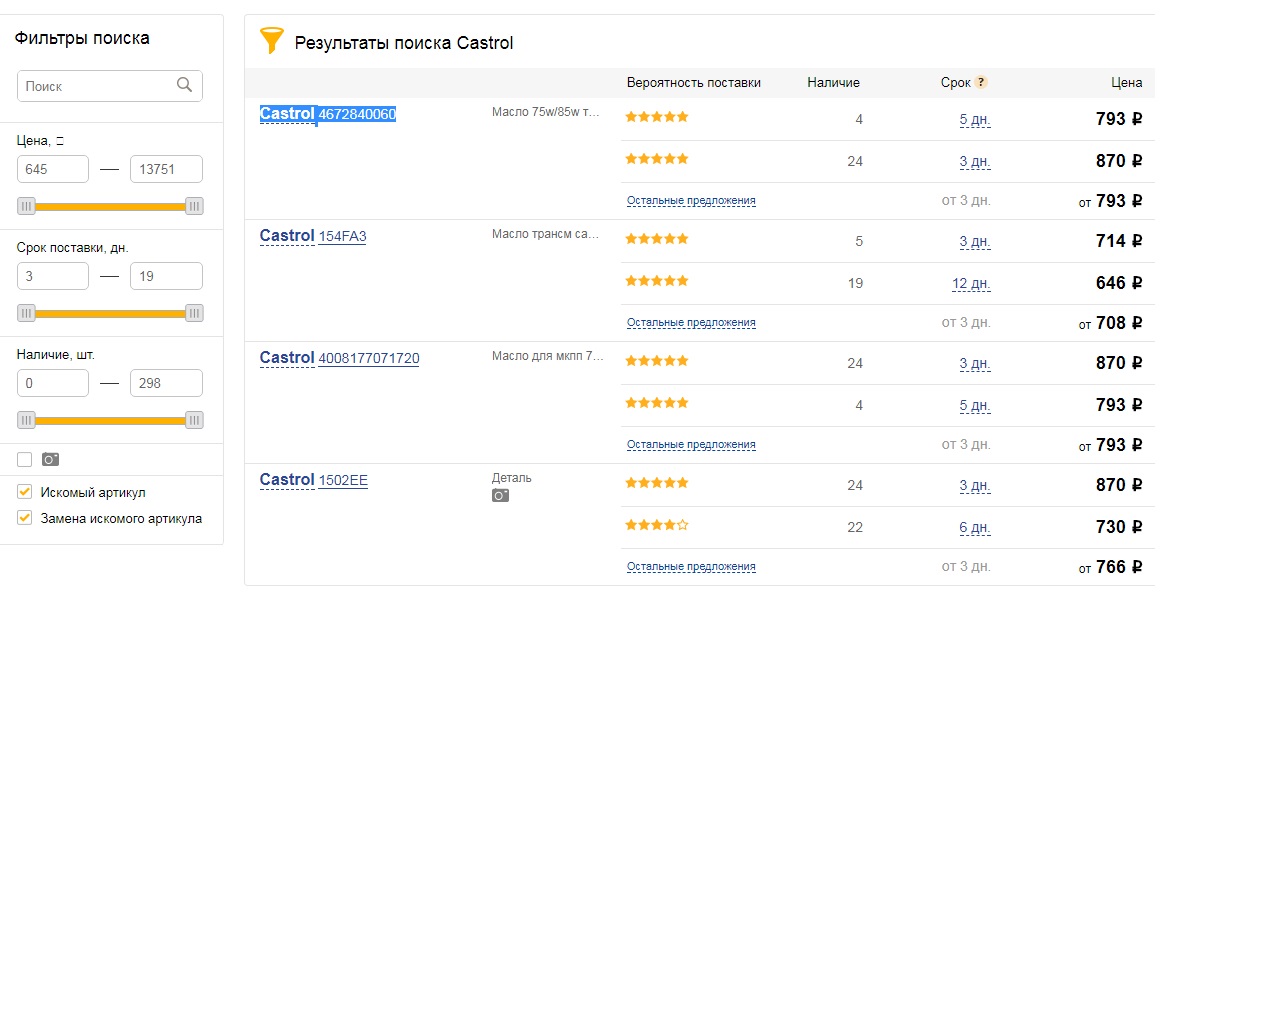The width and height of the screenshot is (1280, 1024).
Task: Open article number 154FA3 link
Action: (x=342, y=236)
